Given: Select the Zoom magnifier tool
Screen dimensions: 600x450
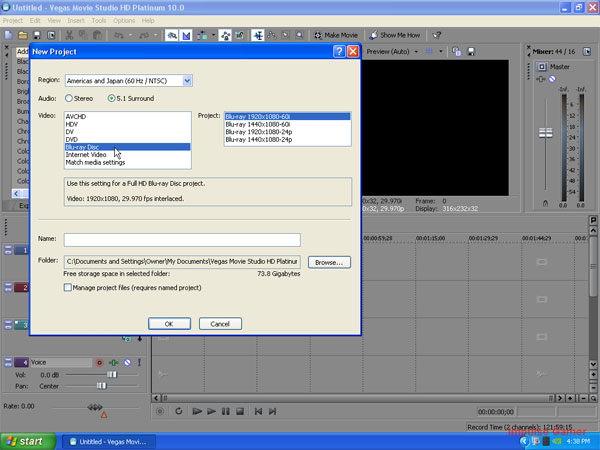Looking at the screenshot, I should click(x=300, y=36).
